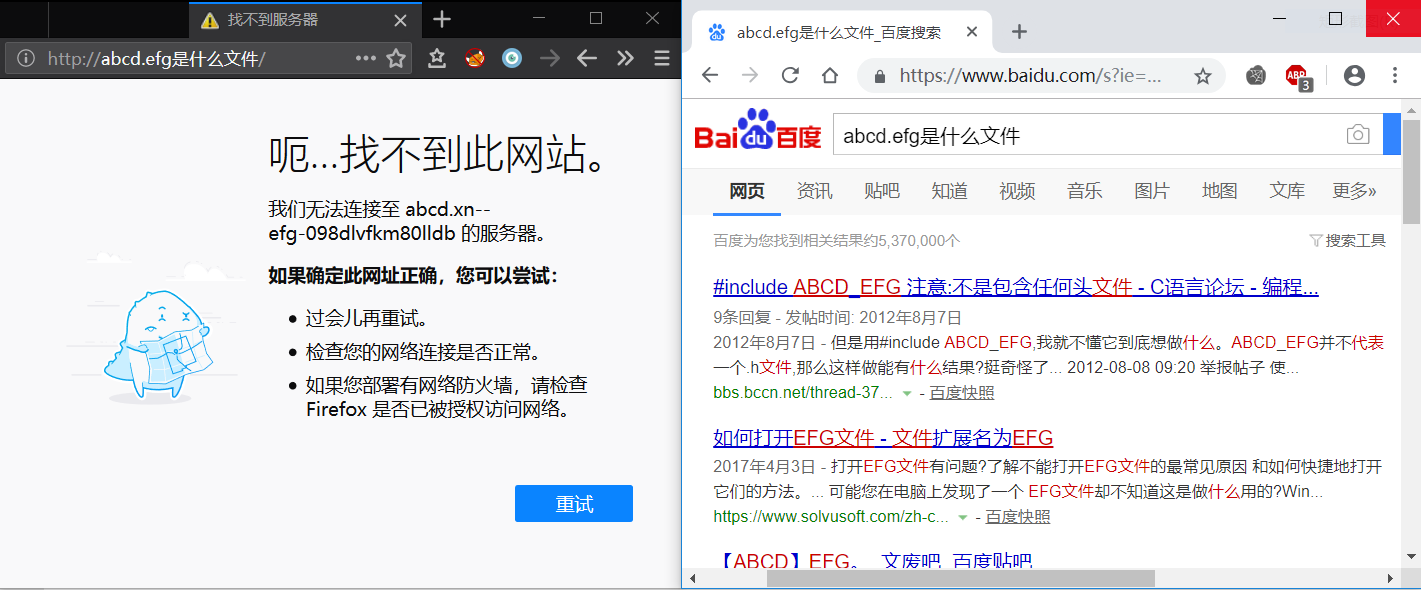Image resolution: width=1421 pixels, height=590 pixels.
Task: Open Firefox hamburger menu
Action: [662, 59]
